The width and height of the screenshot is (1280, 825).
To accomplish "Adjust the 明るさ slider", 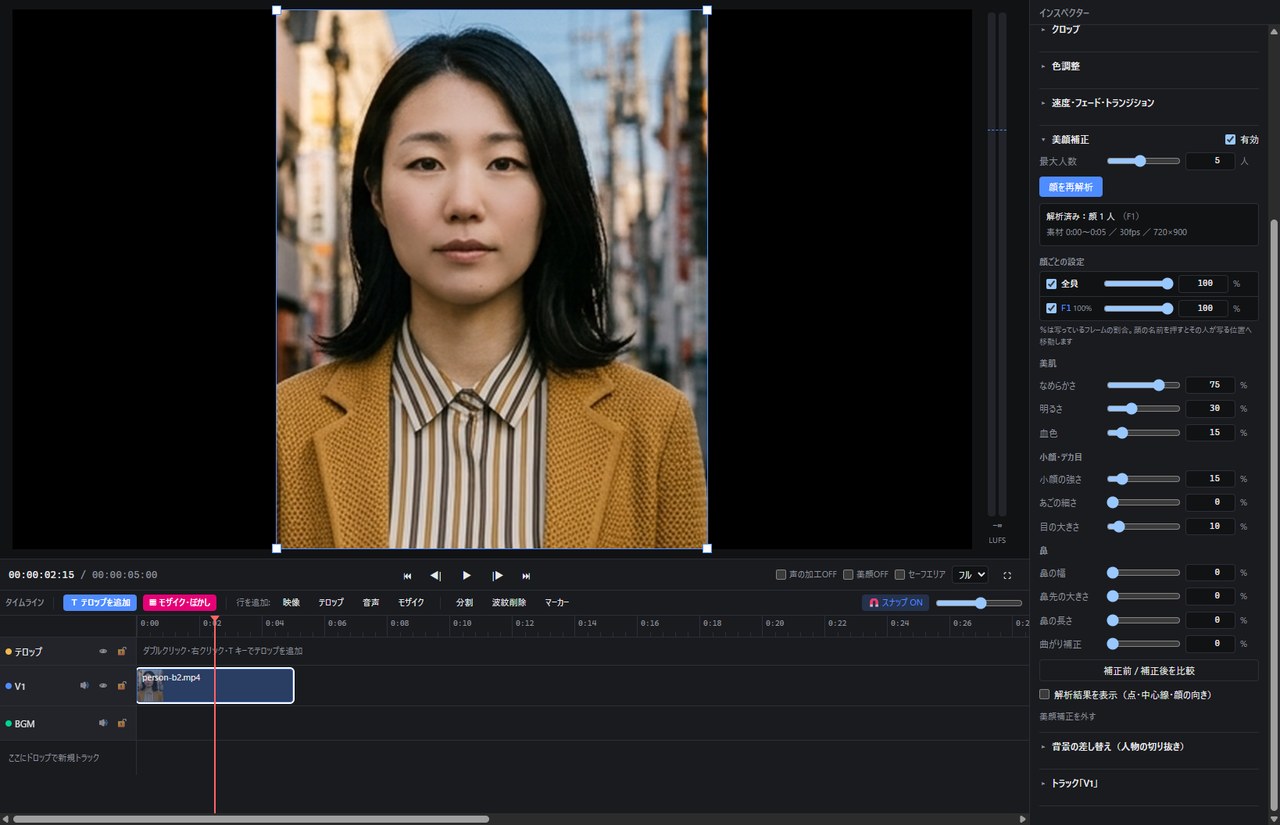I will (x=1143, y=409).
